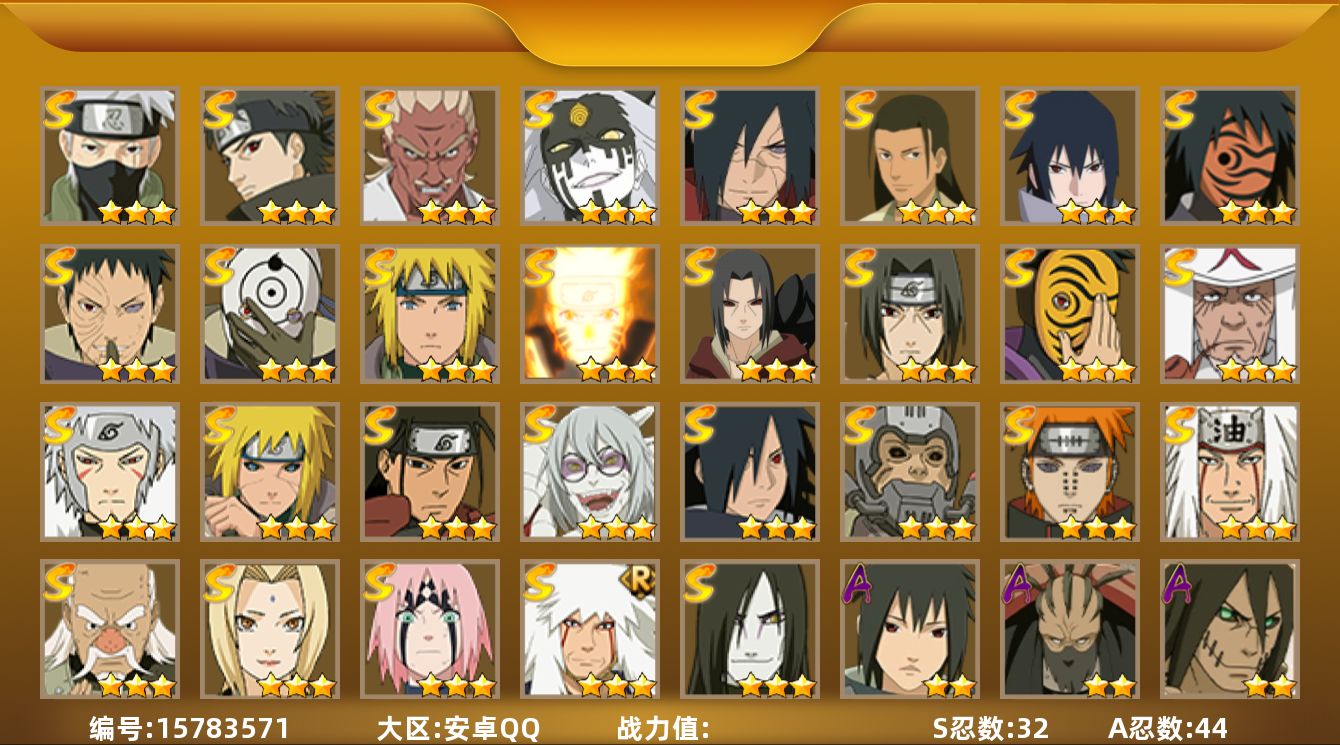The image size is (1340, 745).
Task: Pick the A-rank green-eyed stitched-face ninja
Action: pyautogui.click(x=1229, y=629)
